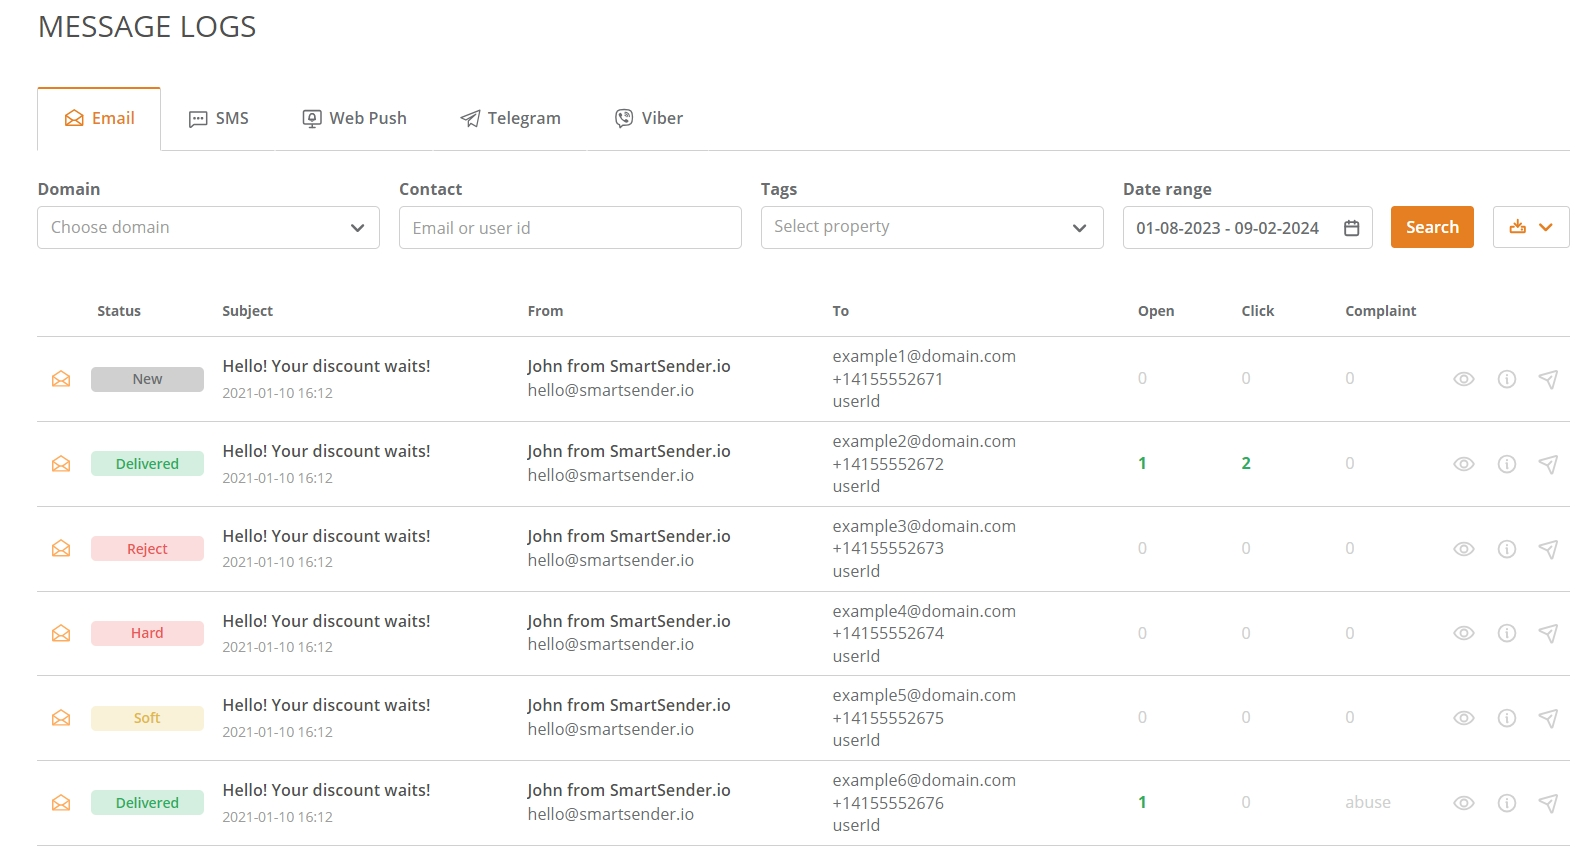1596x852 pixels.
Task: Click the Complaint column header
Action: (1380, 311)
